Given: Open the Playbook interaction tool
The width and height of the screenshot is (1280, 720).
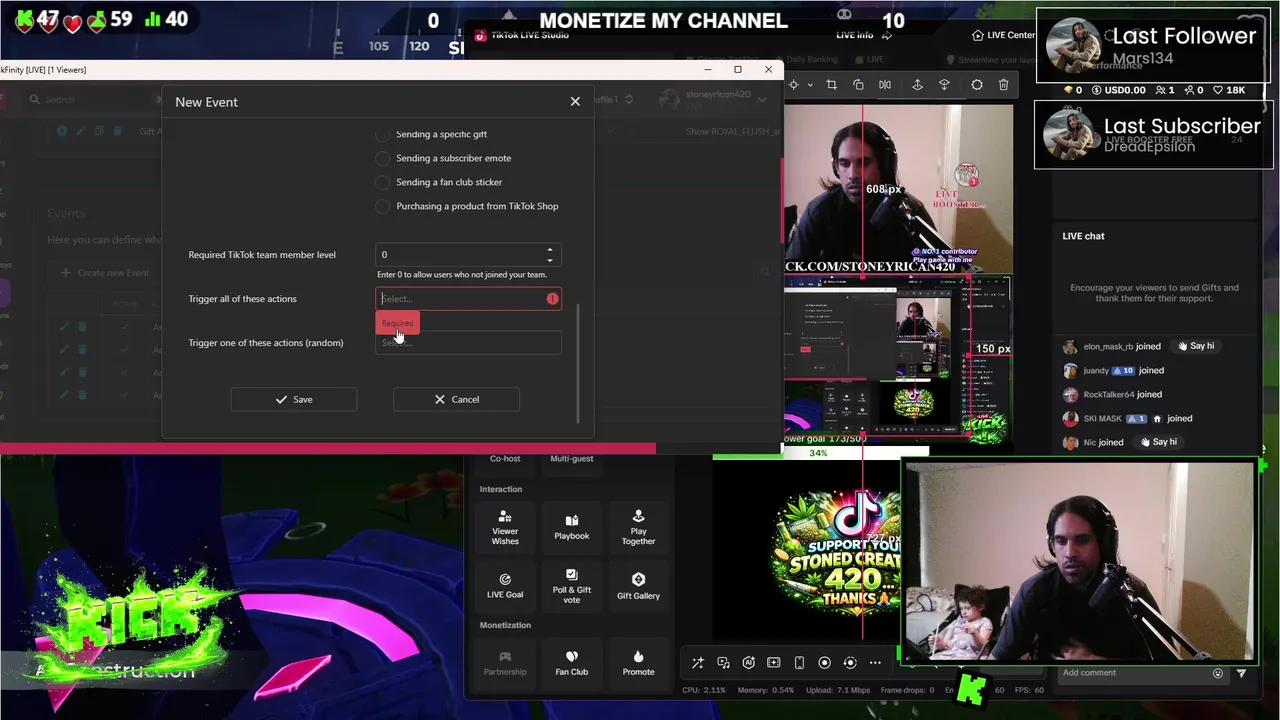Looking at the screenshot, I should click(x=572, y=528).
